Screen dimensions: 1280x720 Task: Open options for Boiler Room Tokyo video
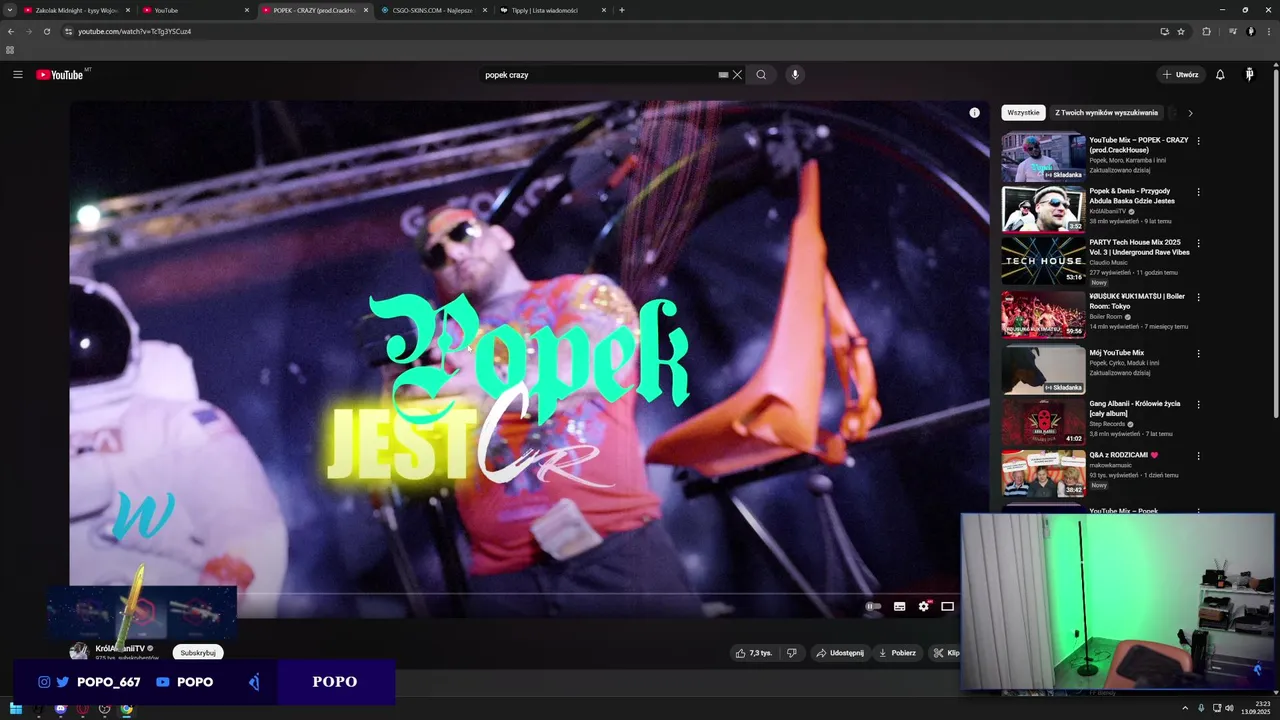(x=1198, y=297)
